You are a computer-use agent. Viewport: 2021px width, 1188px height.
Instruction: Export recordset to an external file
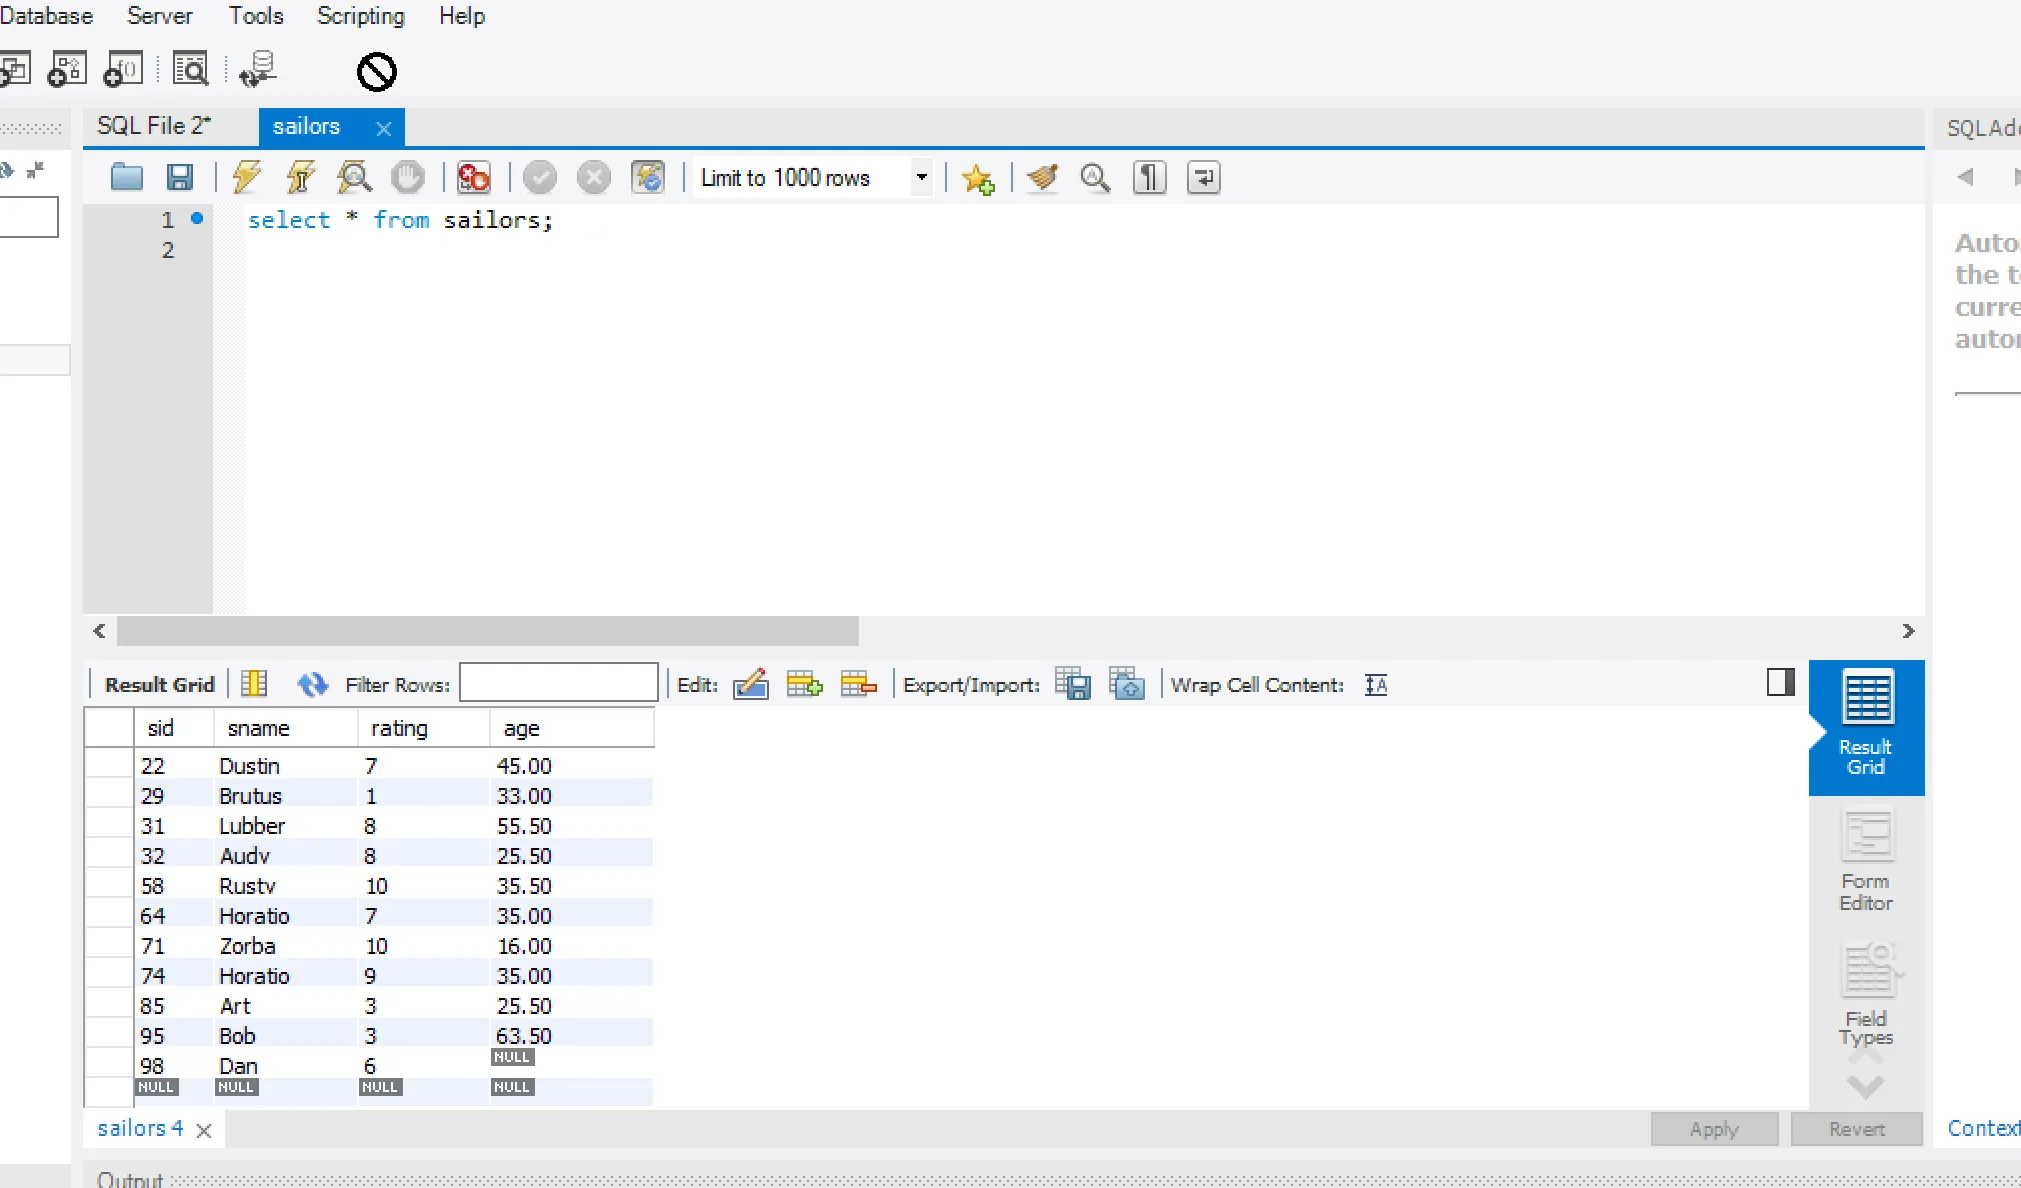[1073, 685]
